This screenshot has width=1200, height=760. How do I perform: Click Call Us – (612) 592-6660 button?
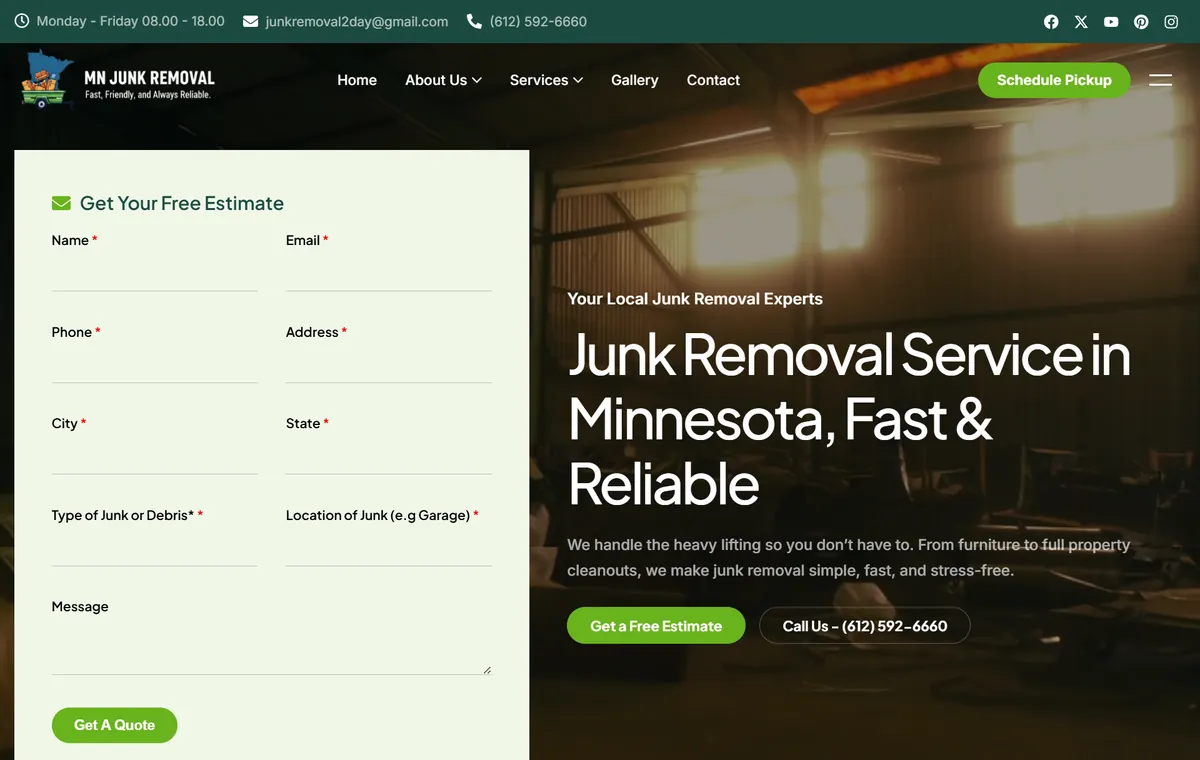pos(865,626)
